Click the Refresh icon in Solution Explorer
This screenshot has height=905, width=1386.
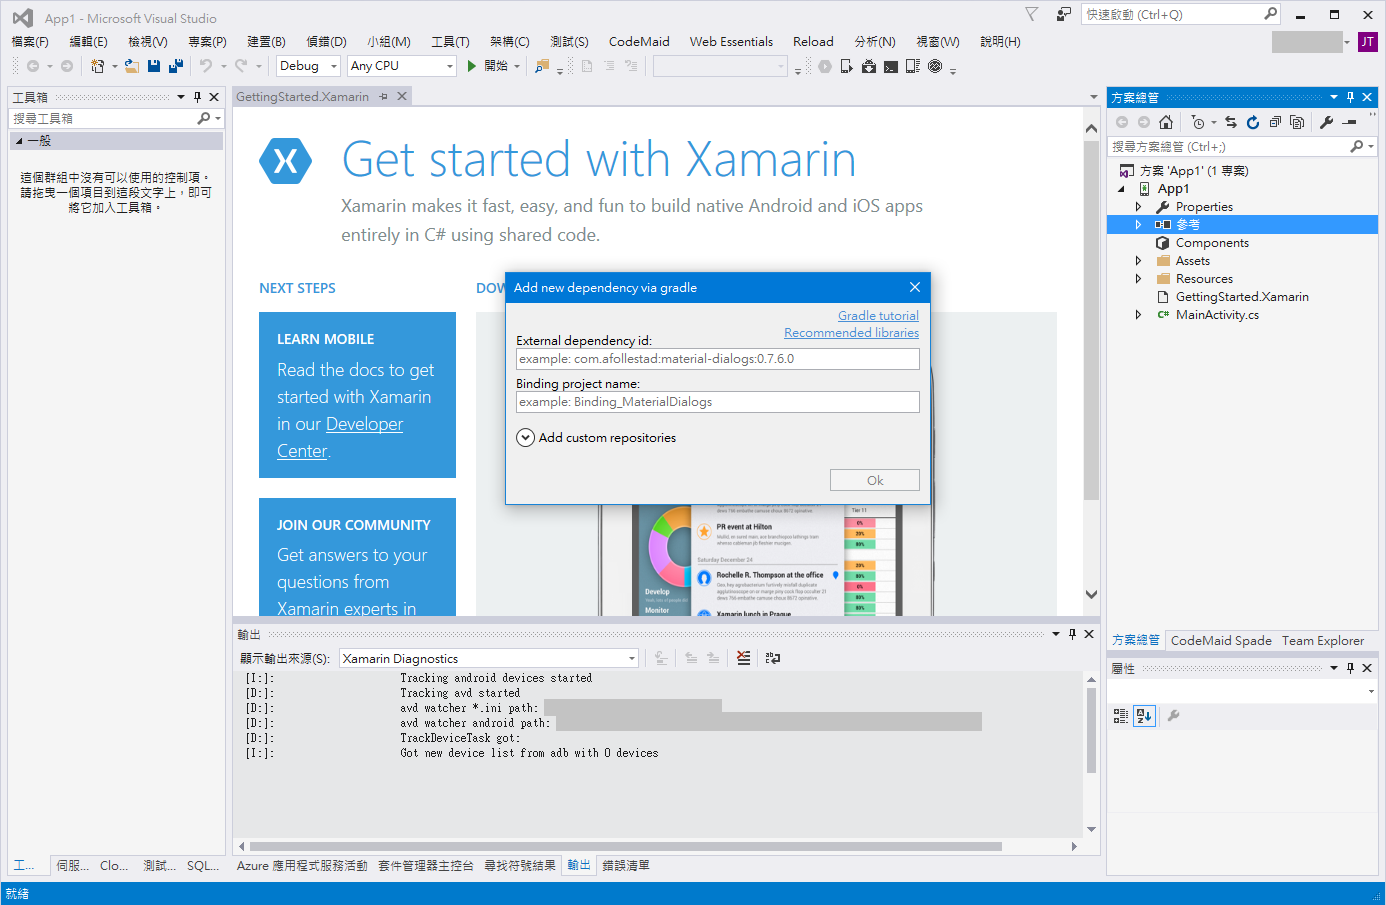[1253, 122]
